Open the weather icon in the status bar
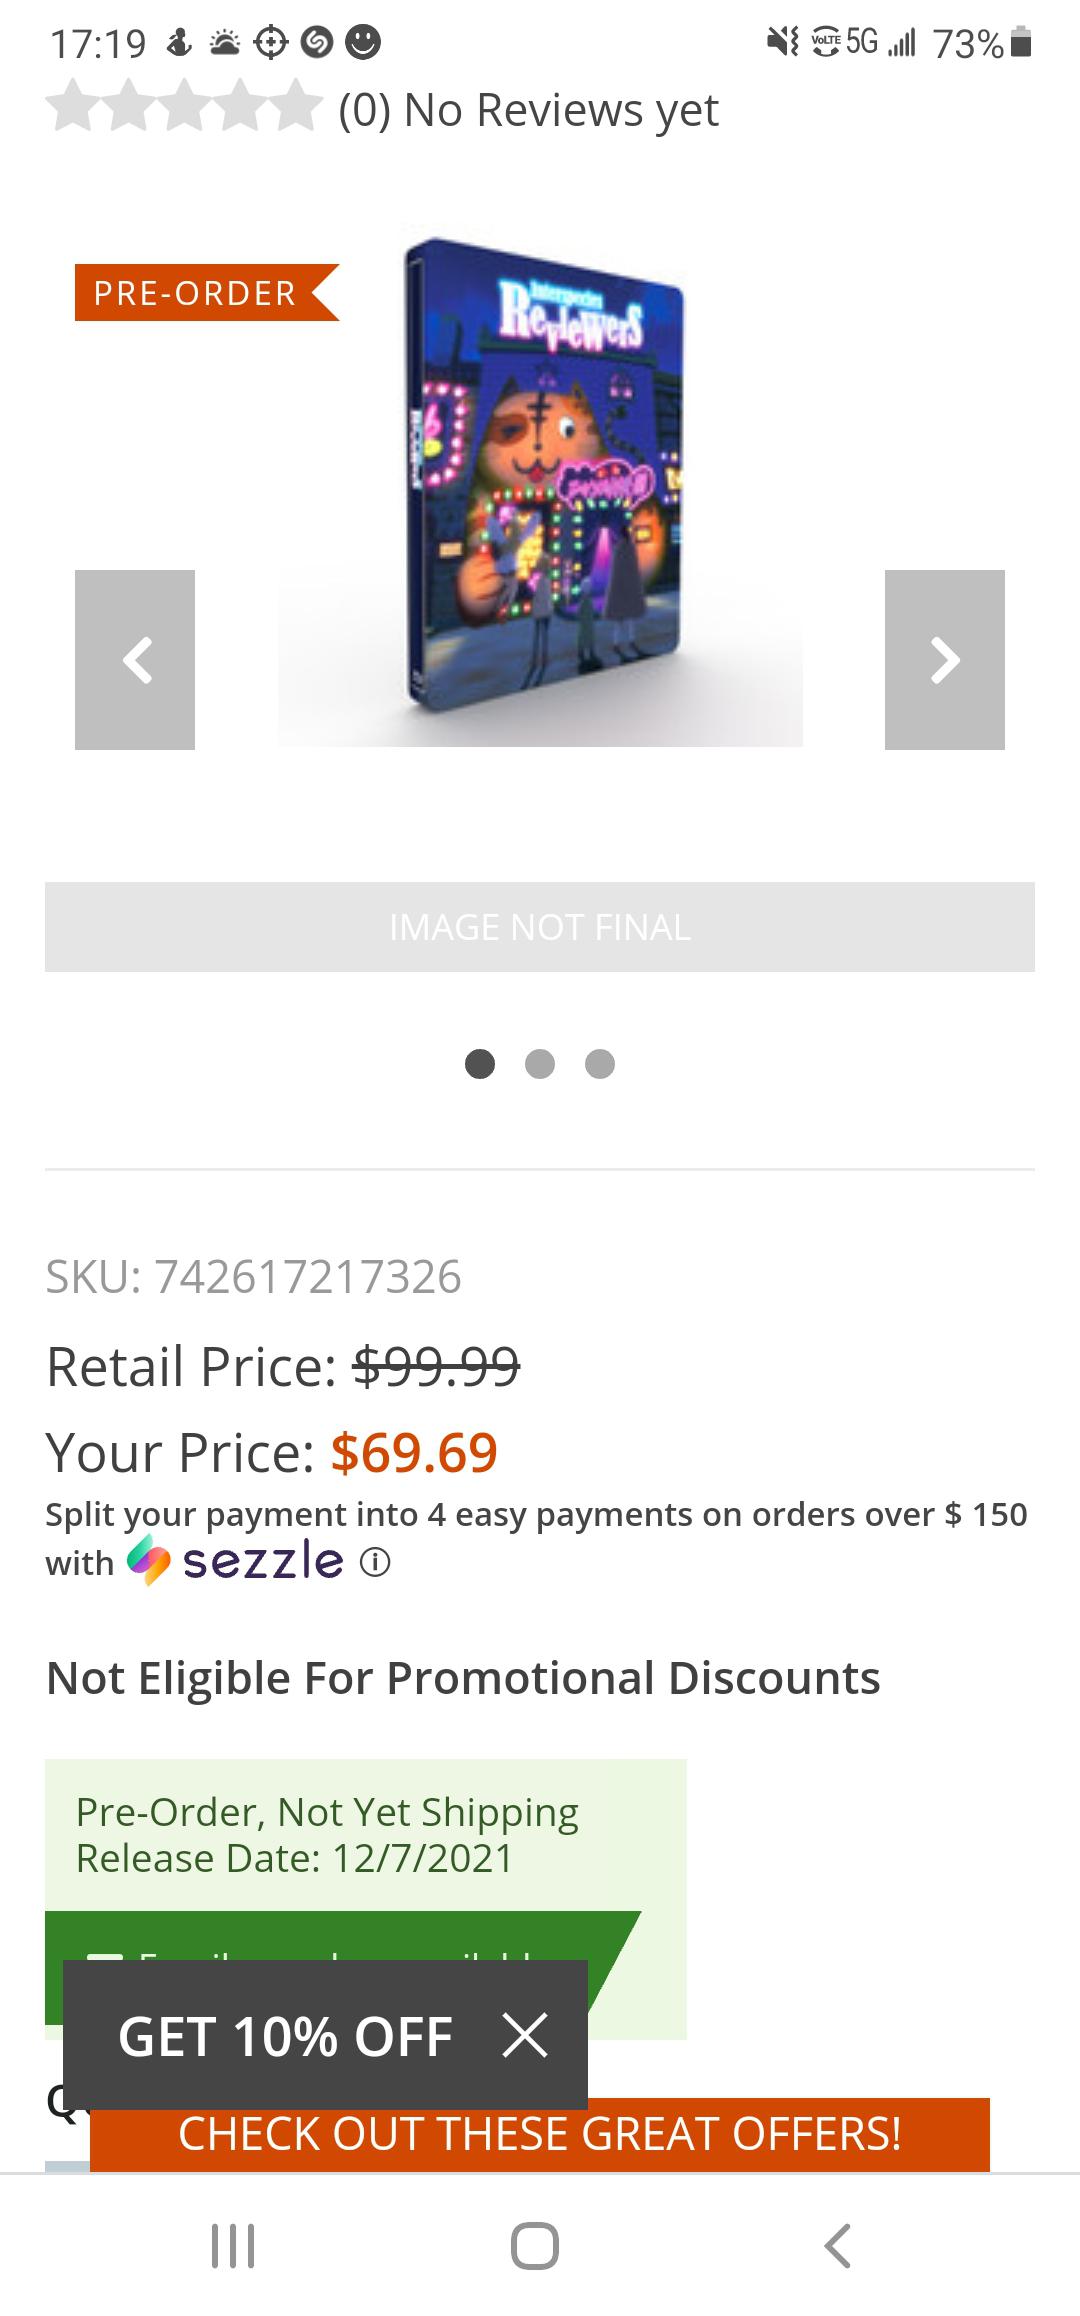 click(226, 43)
